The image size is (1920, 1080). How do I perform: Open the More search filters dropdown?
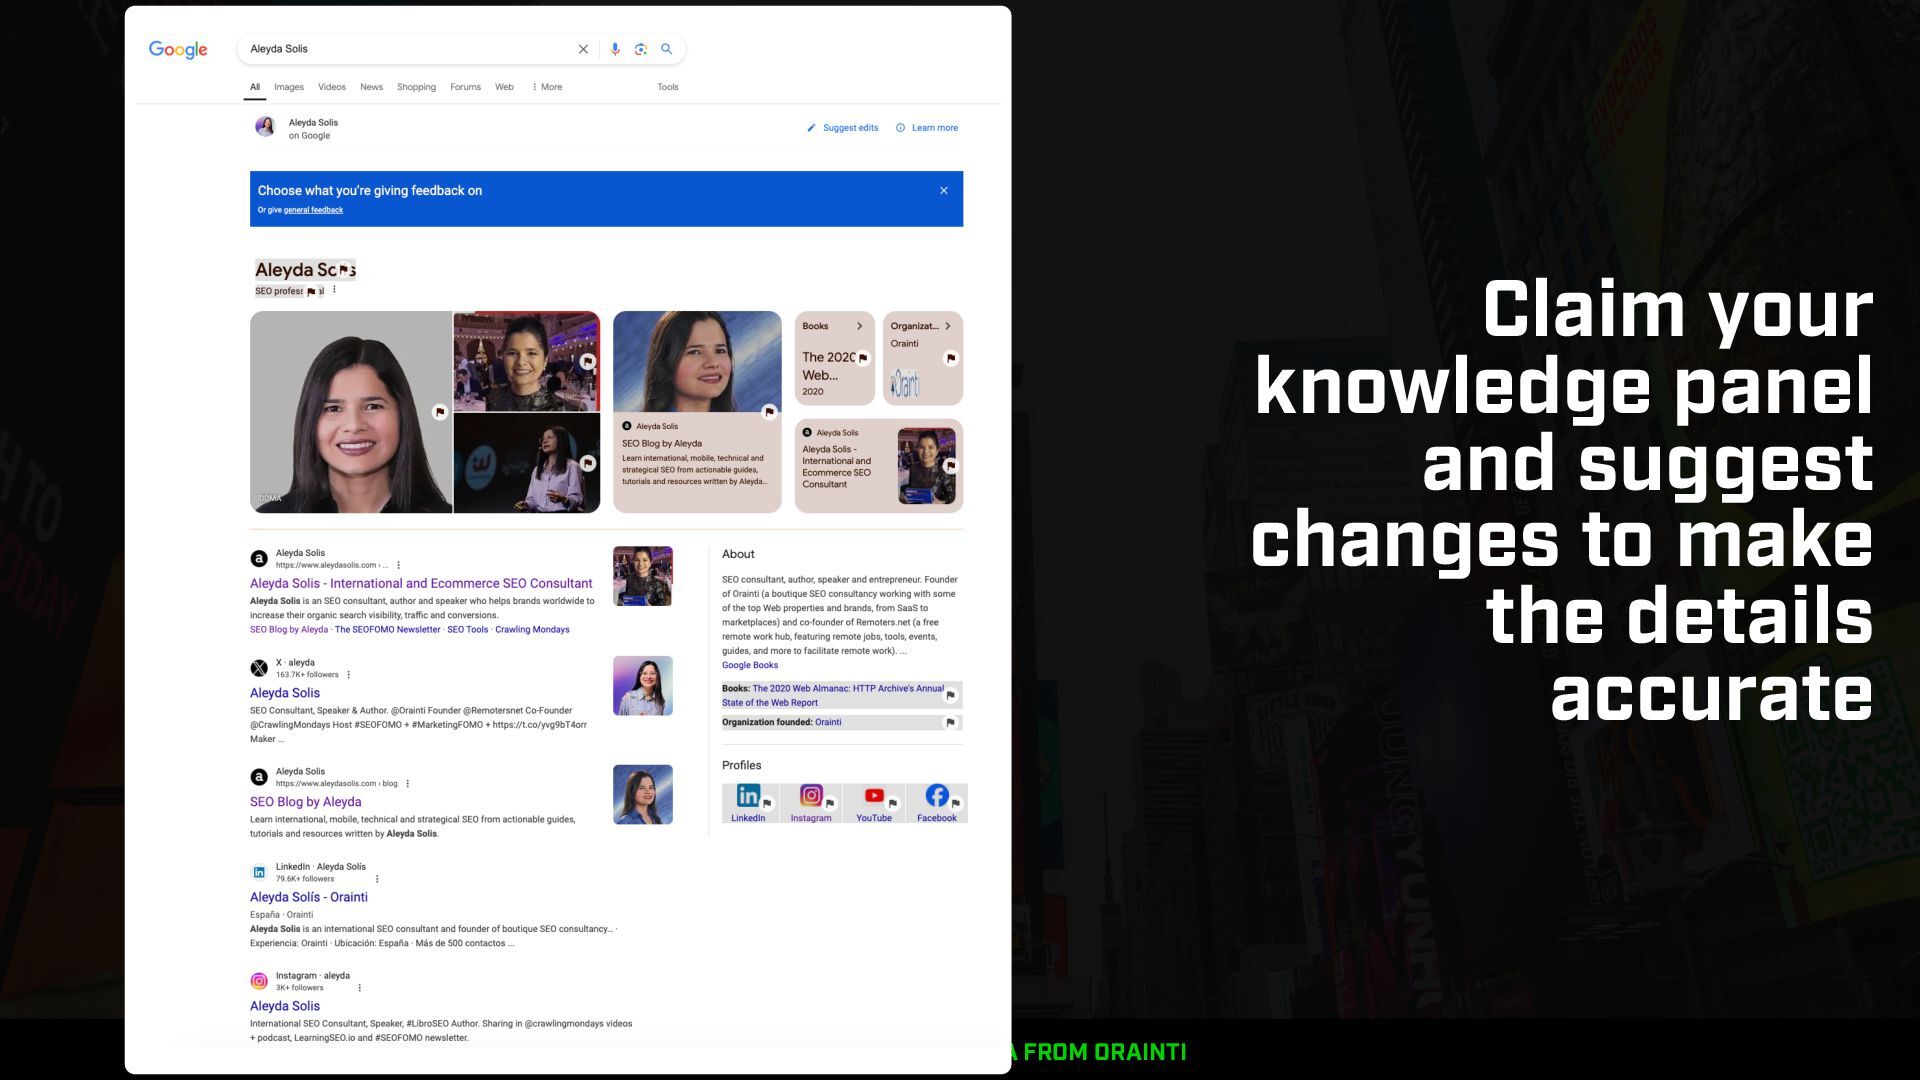point(547,87)
